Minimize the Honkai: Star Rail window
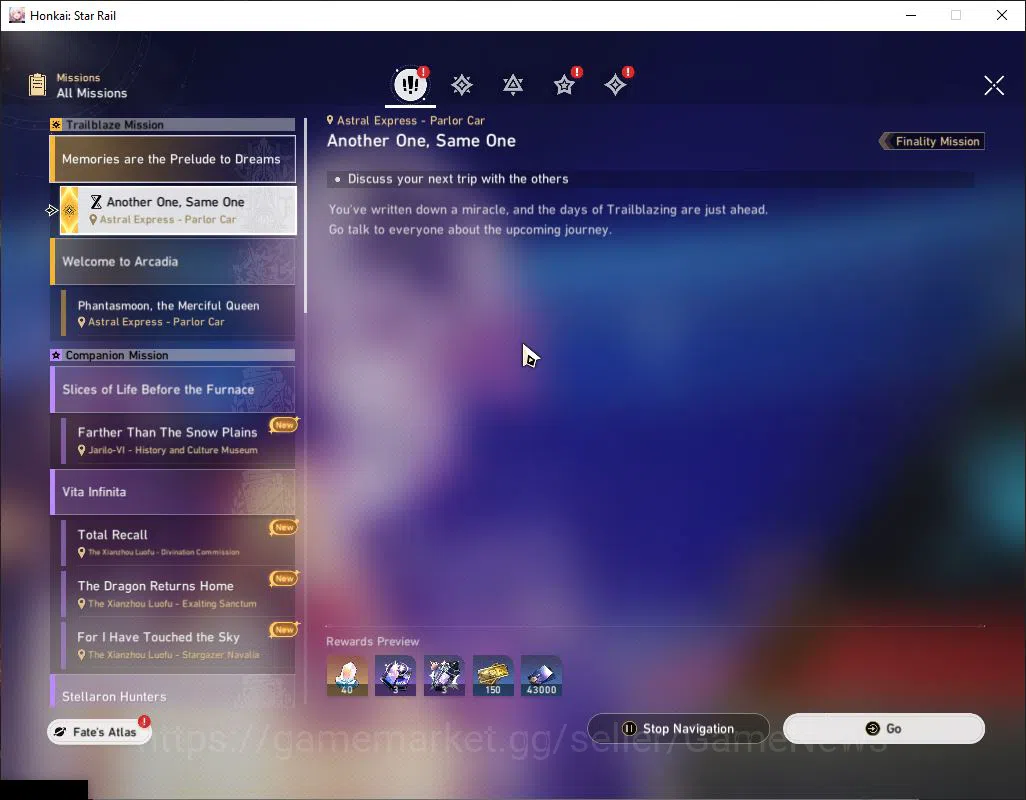Viewport: 1026px width, 800px height. (x=911, y=15)
